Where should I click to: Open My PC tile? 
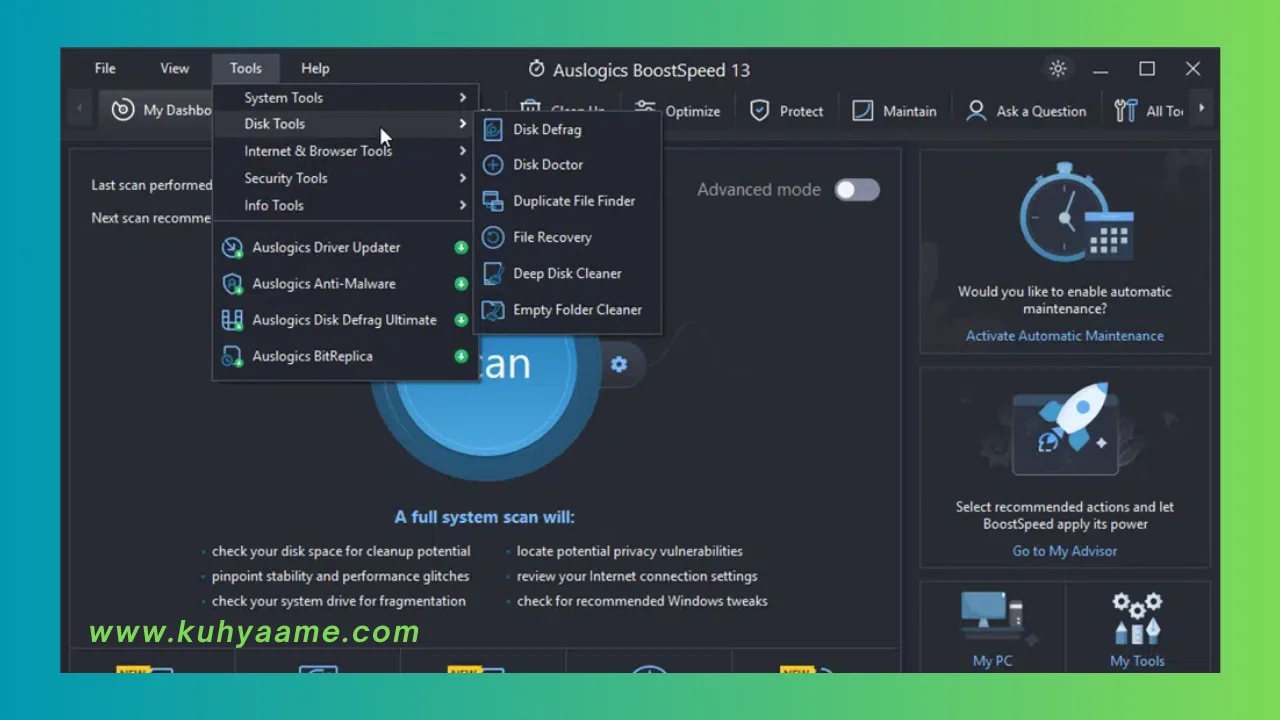(993, 627)
